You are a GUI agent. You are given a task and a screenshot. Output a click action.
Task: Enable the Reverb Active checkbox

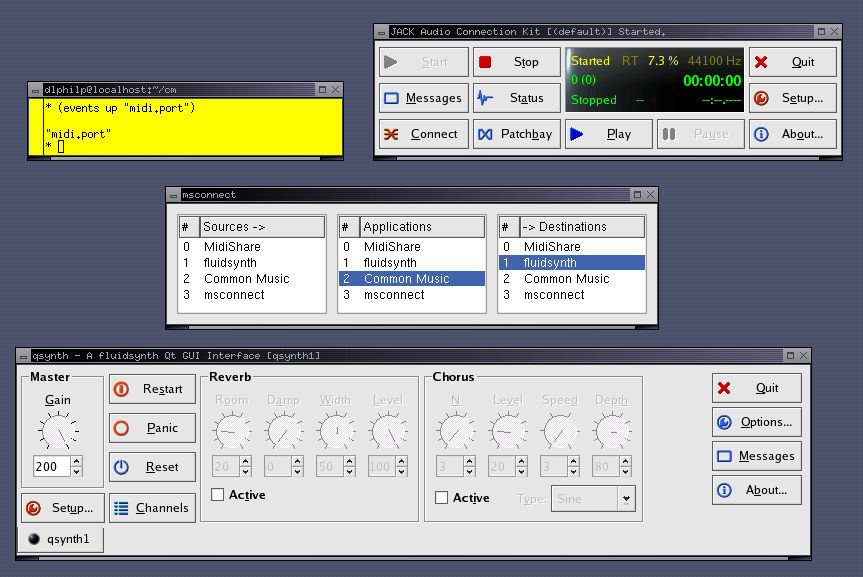[x=218, y=495]
